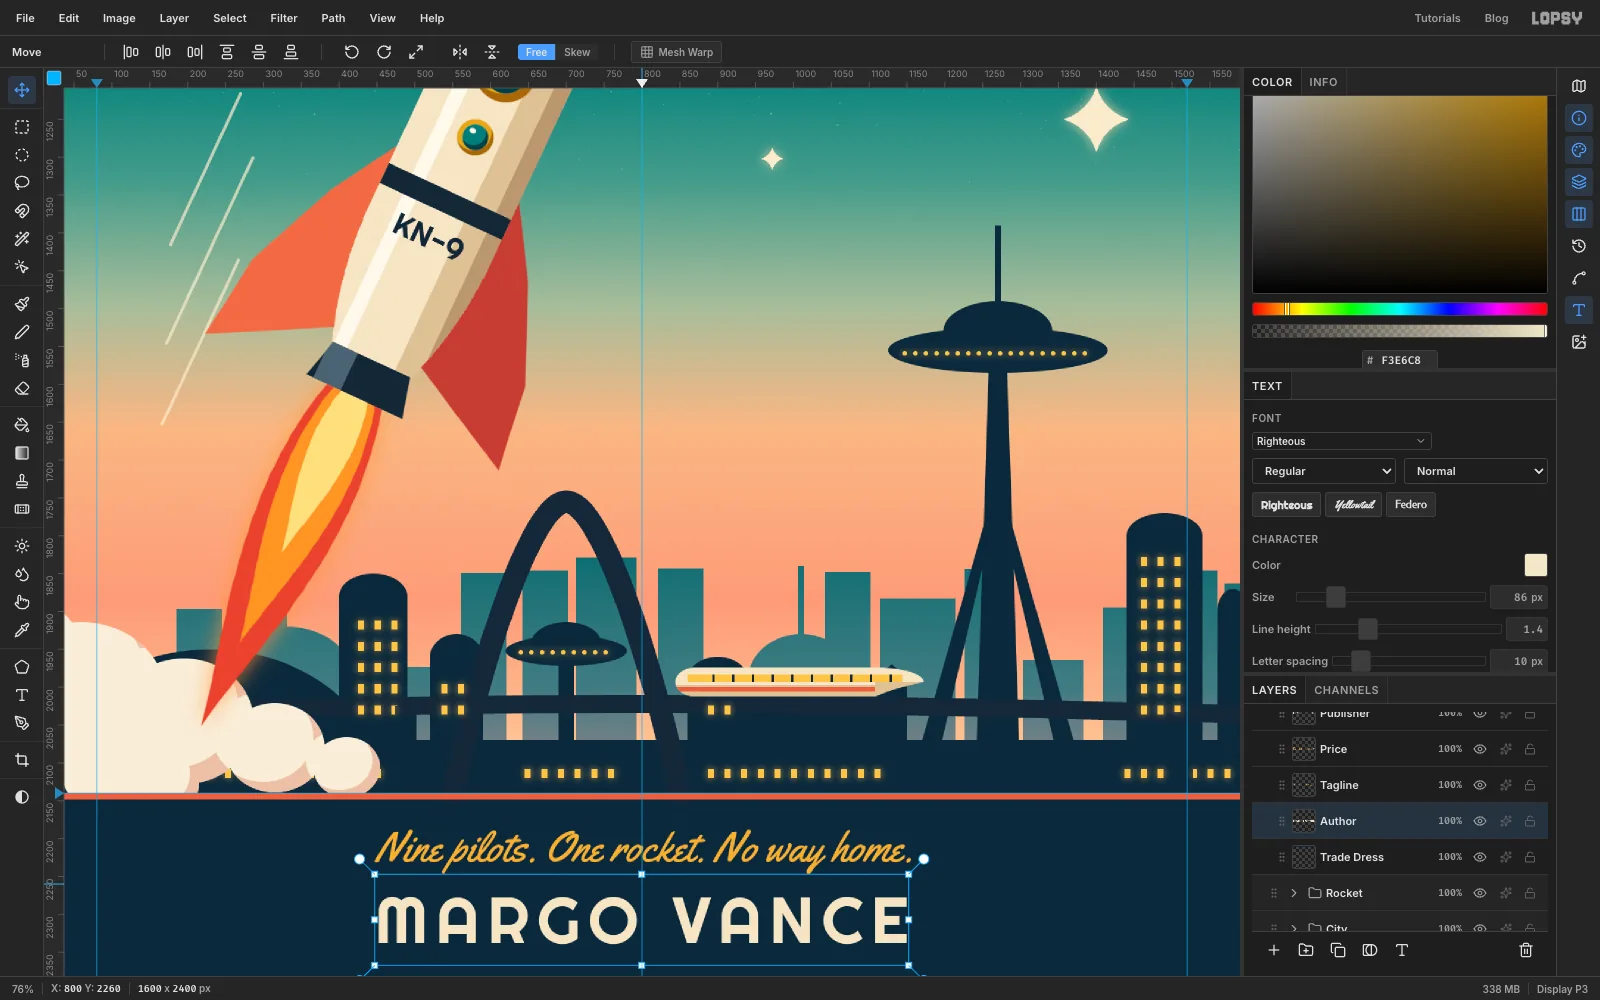Hide the Tagline layer
Screen dimensions: 1600x1000
pos(1480,785)
